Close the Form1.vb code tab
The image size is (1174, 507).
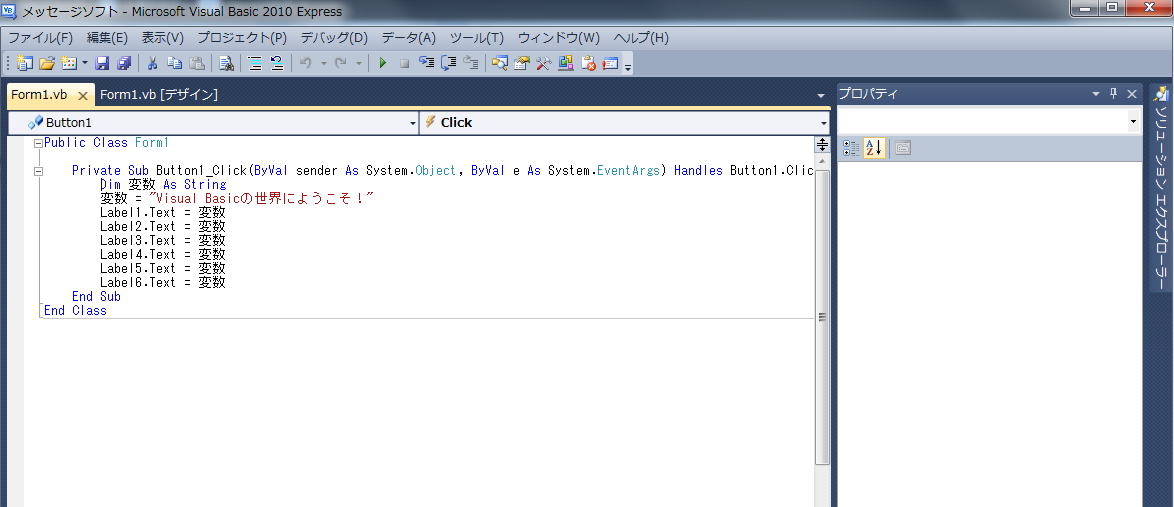[x=82, y=96]
